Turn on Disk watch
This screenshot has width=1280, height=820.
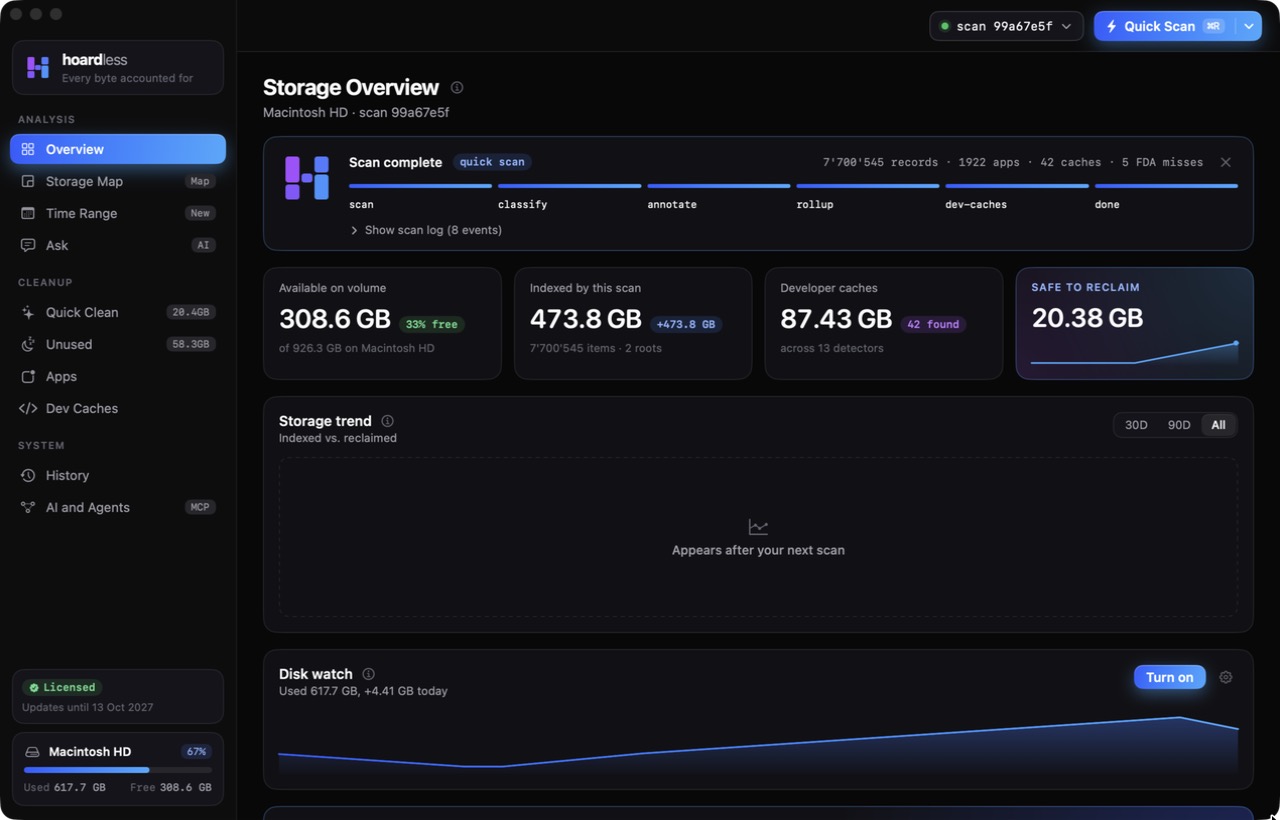click(1170, 677)
